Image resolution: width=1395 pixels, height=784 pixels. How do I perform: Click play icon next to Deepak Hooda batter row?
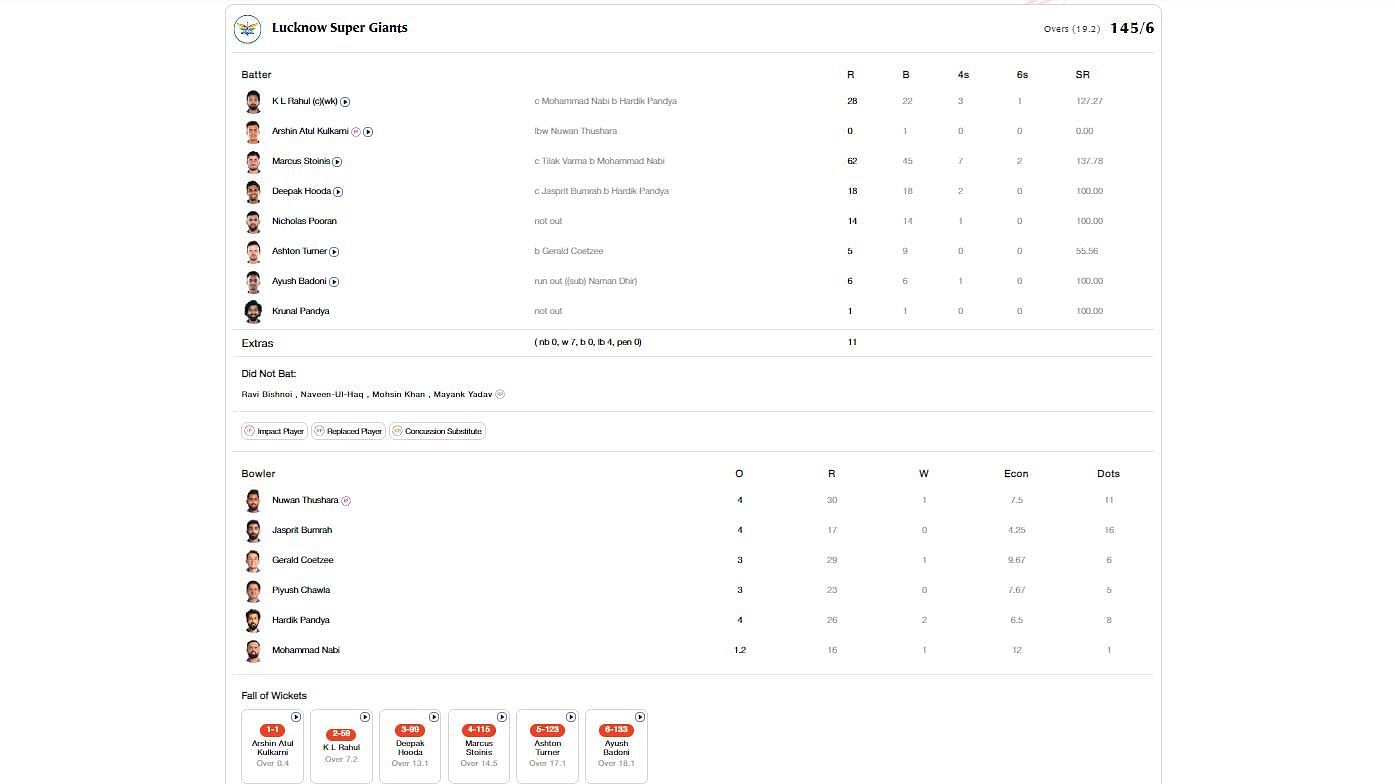(x=338, y=192)
